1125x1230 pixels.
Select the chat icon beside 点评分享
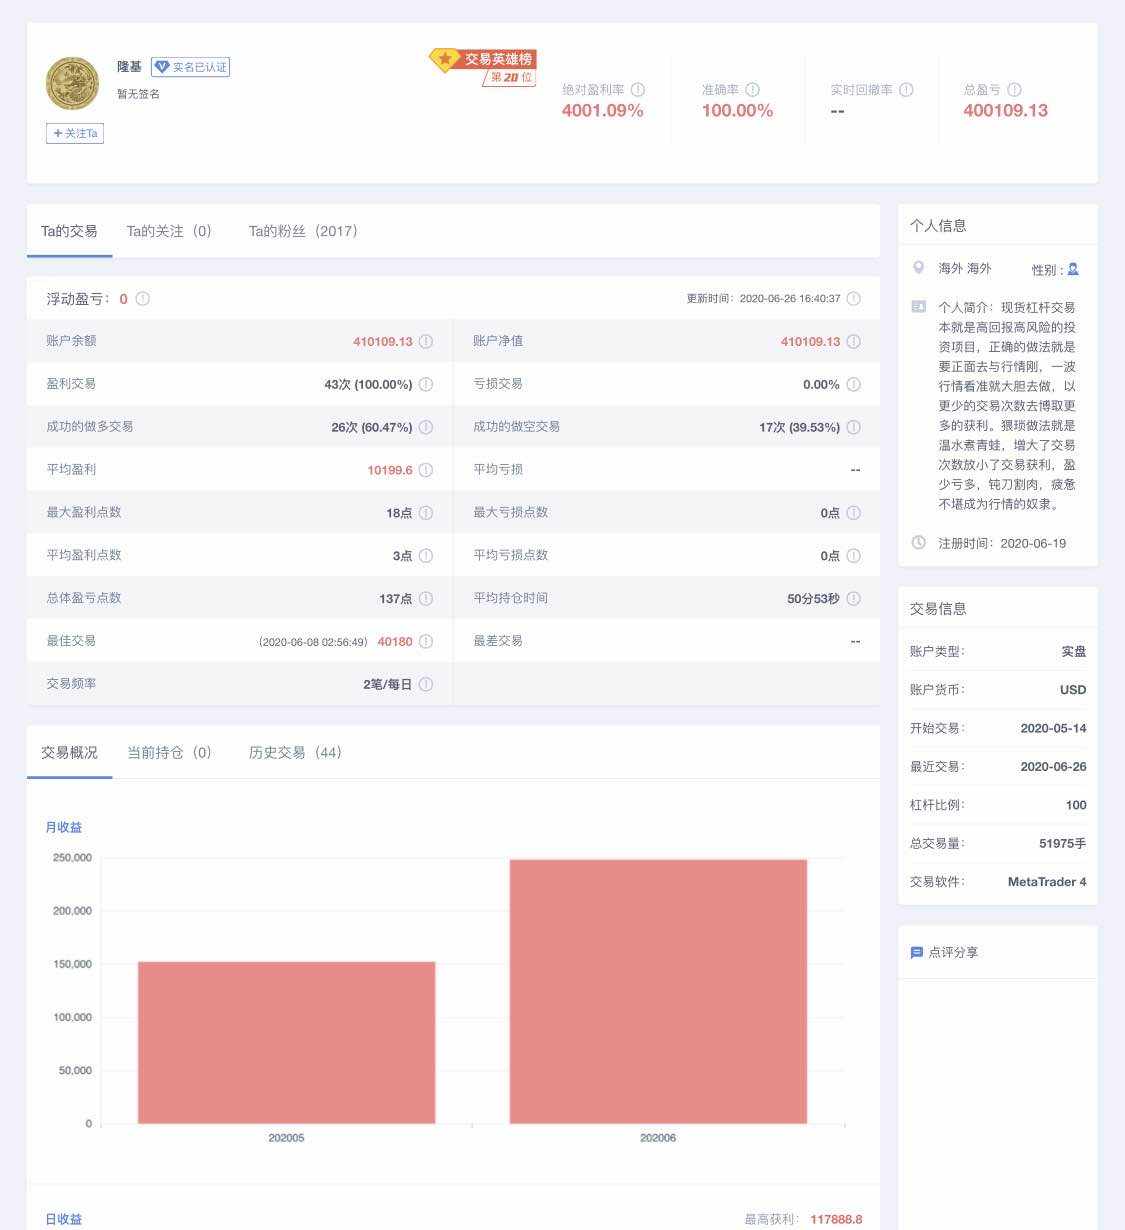[917, 953]
